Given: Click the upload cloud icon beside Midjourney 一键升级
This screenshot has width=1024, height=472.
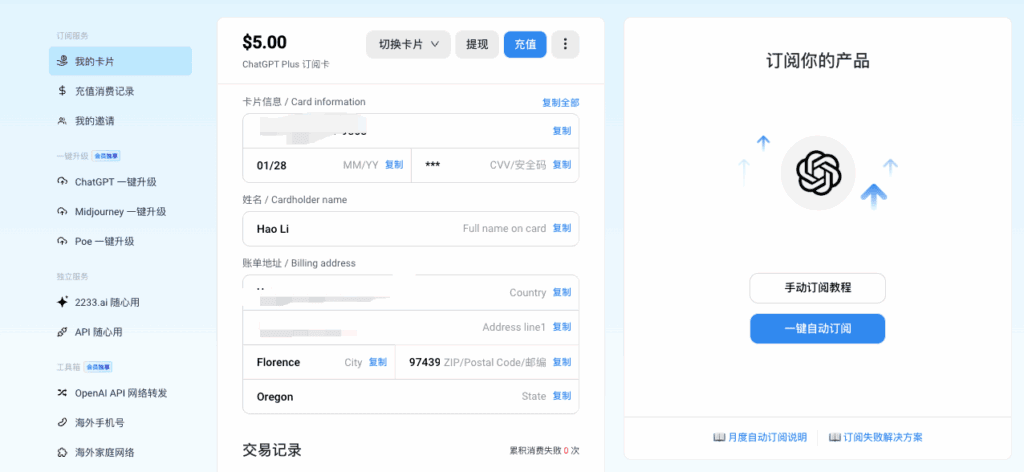Looking at the screenshot, I should click(62, 212).
